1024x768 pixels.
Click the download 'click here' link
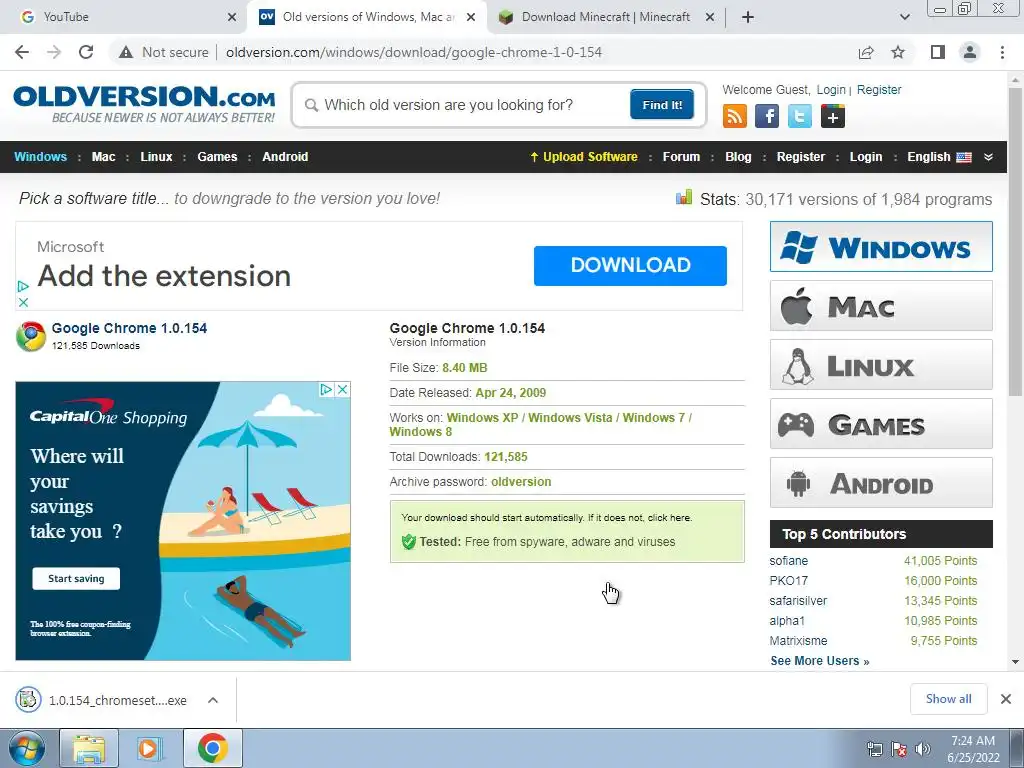(x=669, y=517)
